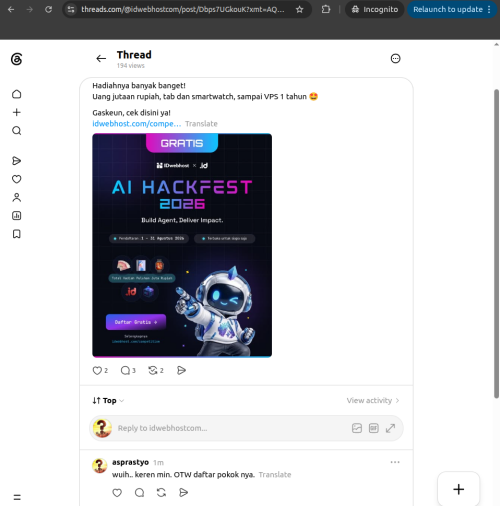The height and width of the screenshot is (506, 500).
Task: Share asprastyo's comment
Action: point(184,492)
